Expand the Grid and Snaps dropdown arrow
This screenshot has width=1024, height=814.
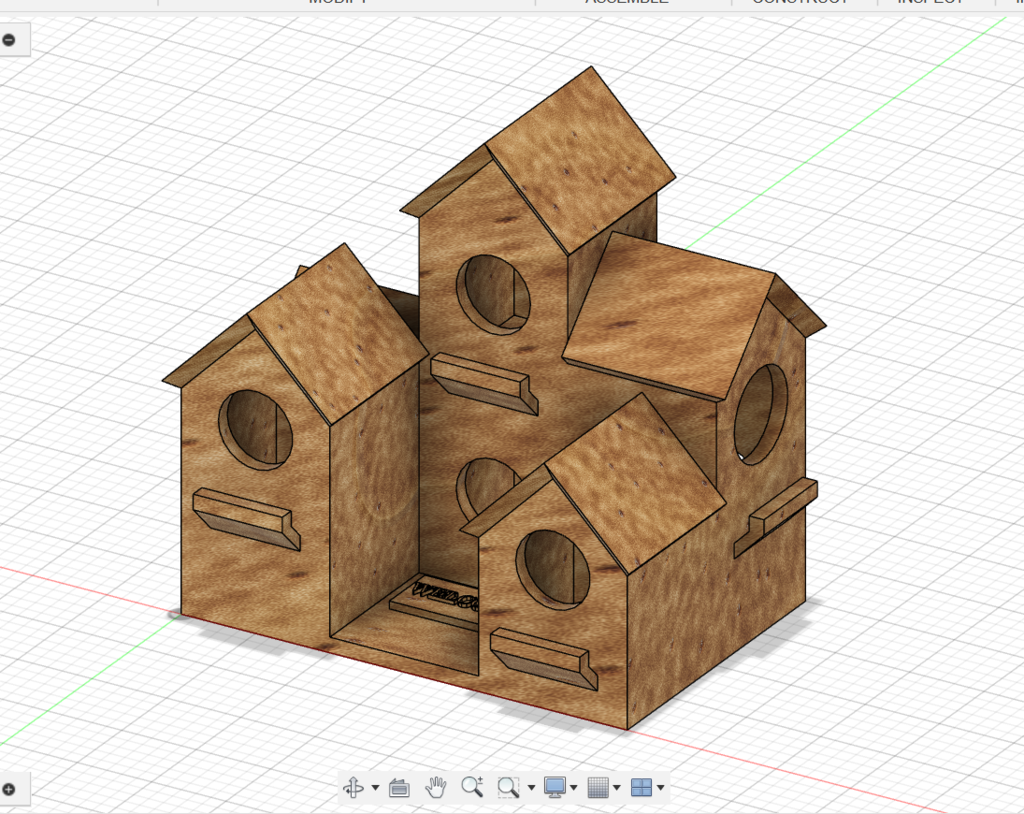point(616,788)
